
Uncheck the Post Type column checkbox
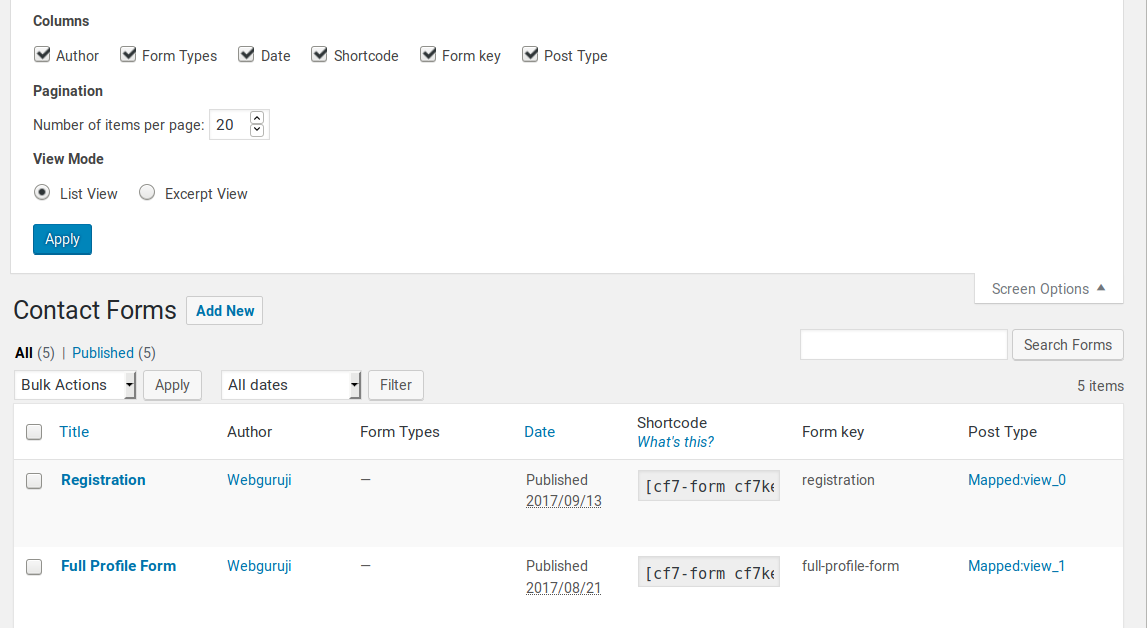click(x=530, y=55)
